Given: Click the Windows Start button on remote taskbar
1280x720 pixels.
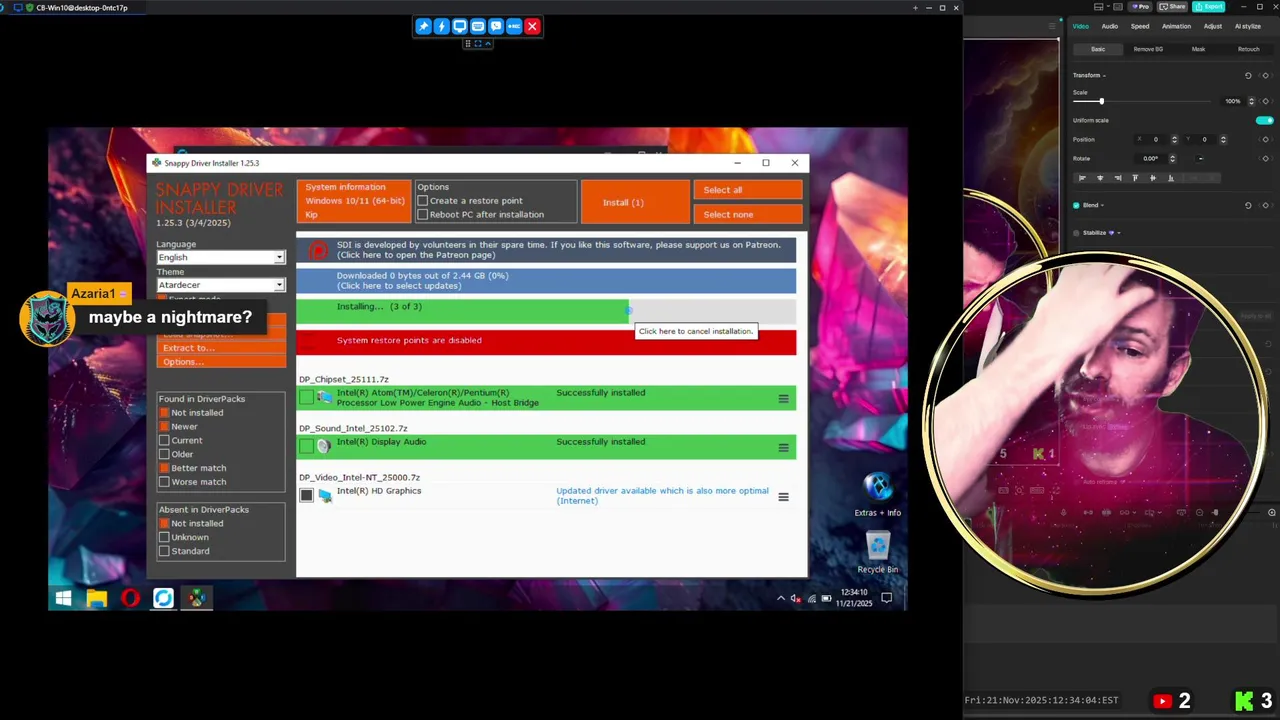Looking at the screenshot, I should click(x=63, y=598).
